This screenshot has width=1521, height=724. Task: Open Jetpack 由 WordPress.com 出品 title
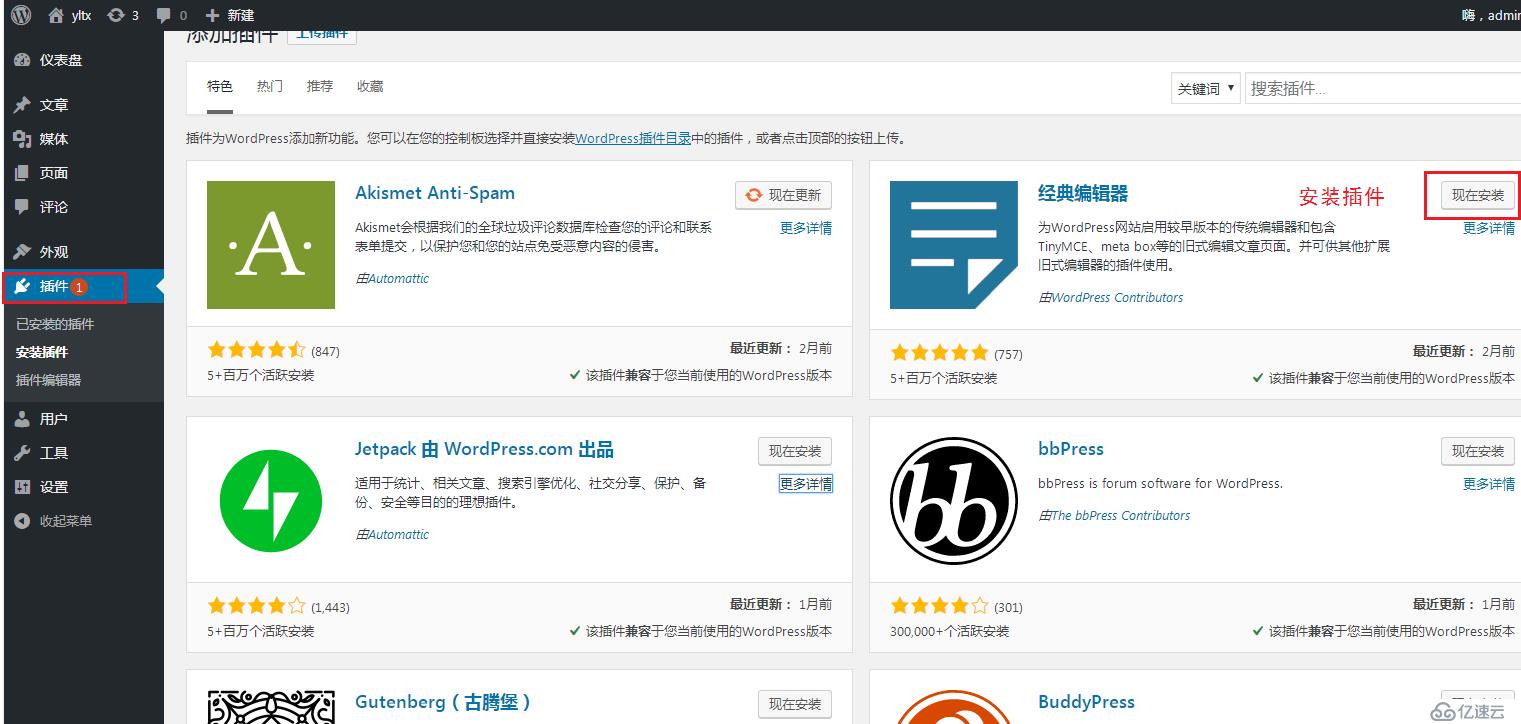pos(484,449)
